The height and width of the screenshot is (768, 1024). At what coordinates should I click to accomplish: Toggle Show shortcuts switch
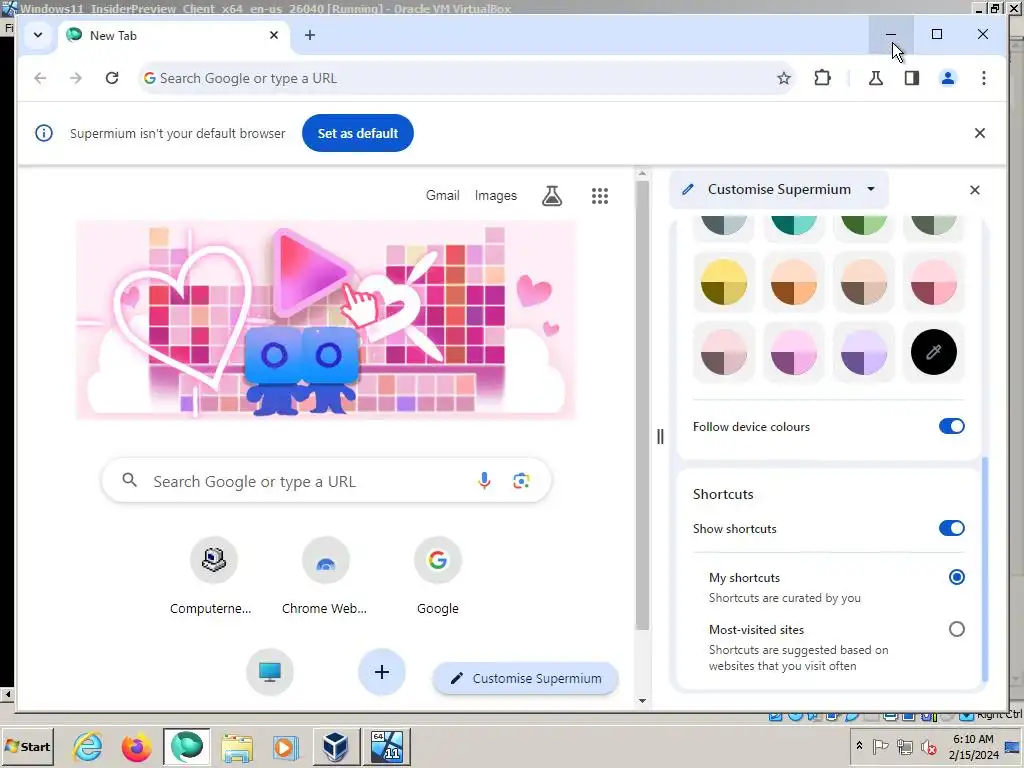[x=952, y=528]
